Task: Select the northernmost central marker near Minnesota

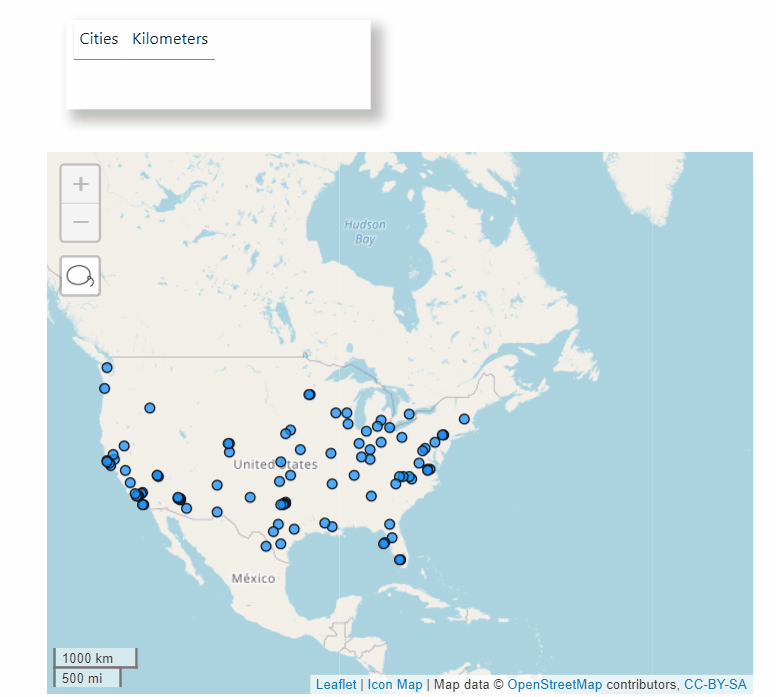Action: pos(309,395)
